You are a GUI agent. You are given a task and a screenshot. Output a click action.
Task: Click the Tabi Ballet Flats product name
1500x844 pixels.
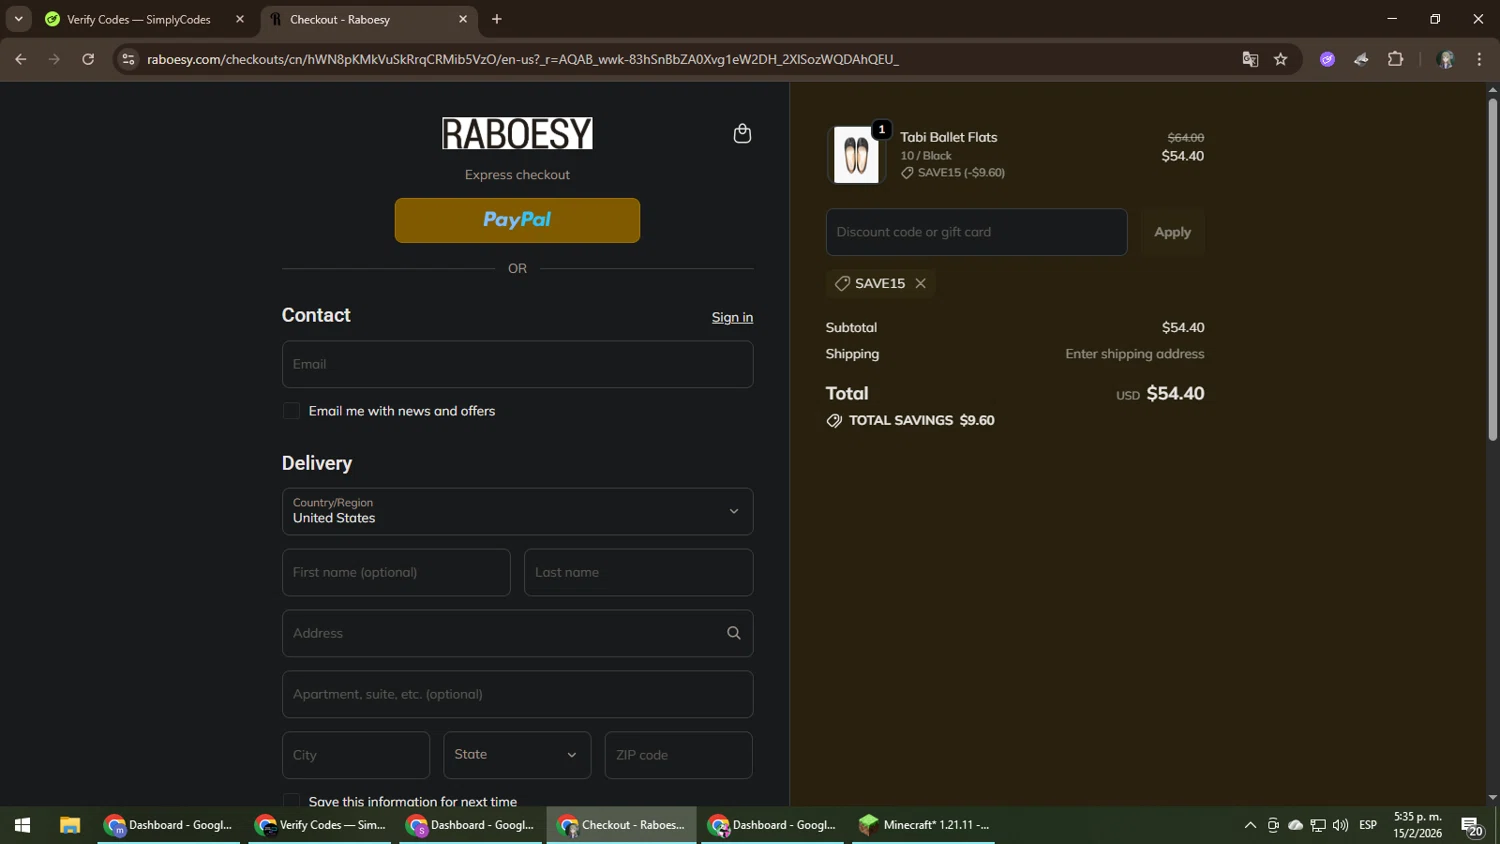(x=948, y=137)
